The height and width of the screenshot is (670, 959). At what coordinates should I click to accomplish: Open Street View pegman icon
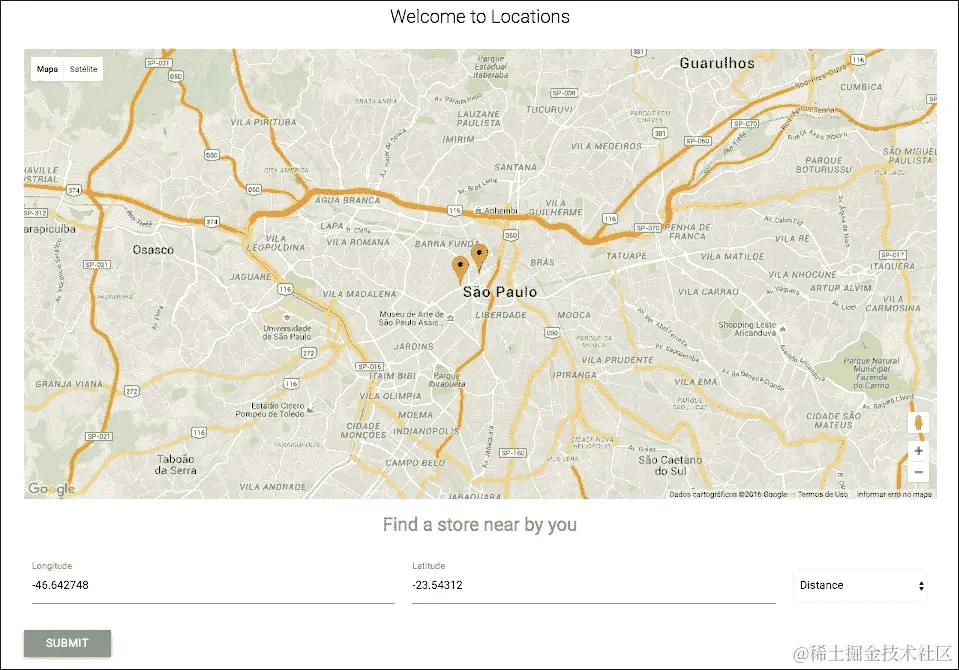pos(918,422)
